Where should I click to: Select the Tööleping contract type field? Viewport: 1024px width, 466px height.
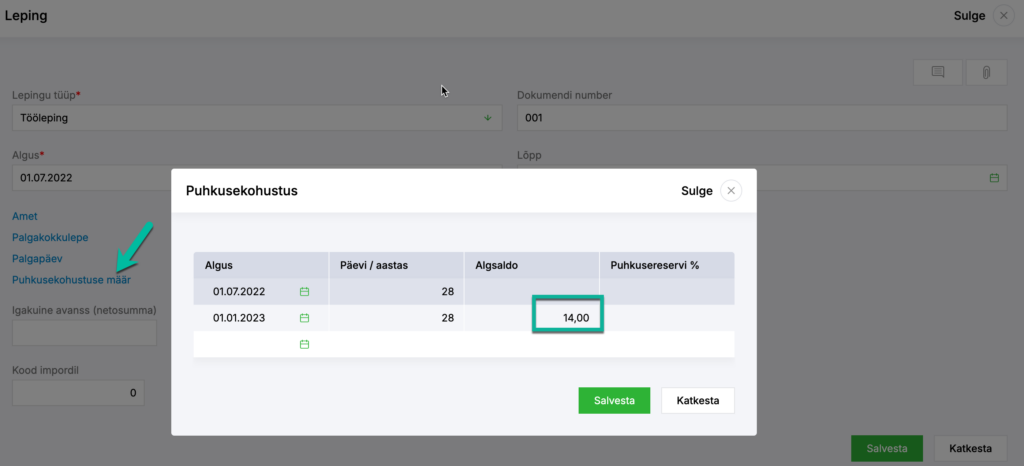(x=257, y=118)
